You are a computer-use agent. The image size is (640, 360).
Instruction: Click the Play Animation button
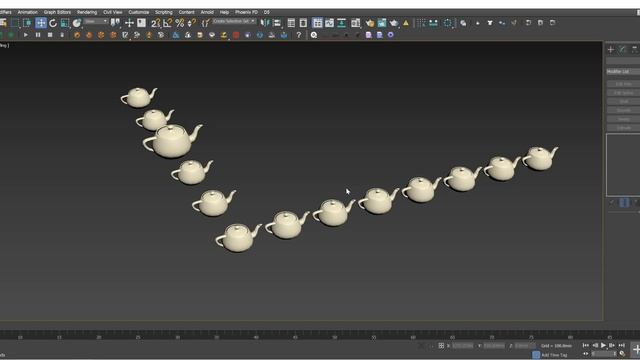tap(603, 345)
